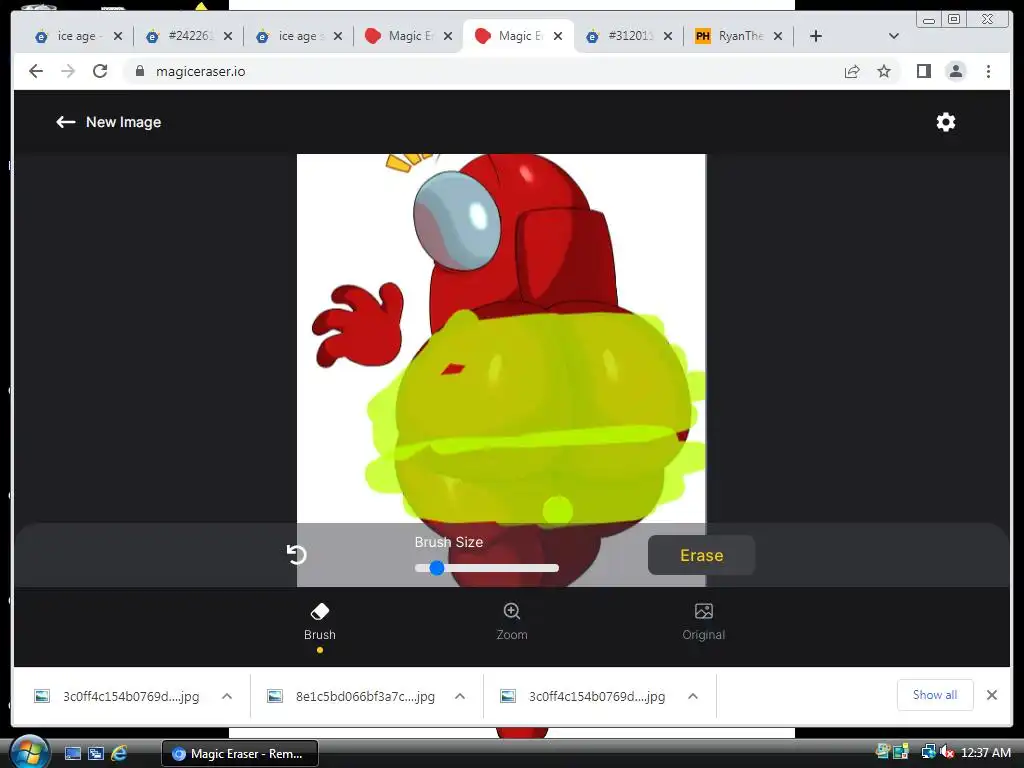This screenshot has height=768, width=1024.
Task: Click Switch Between Windows icon in taskbar
Action: coord(95,754)
